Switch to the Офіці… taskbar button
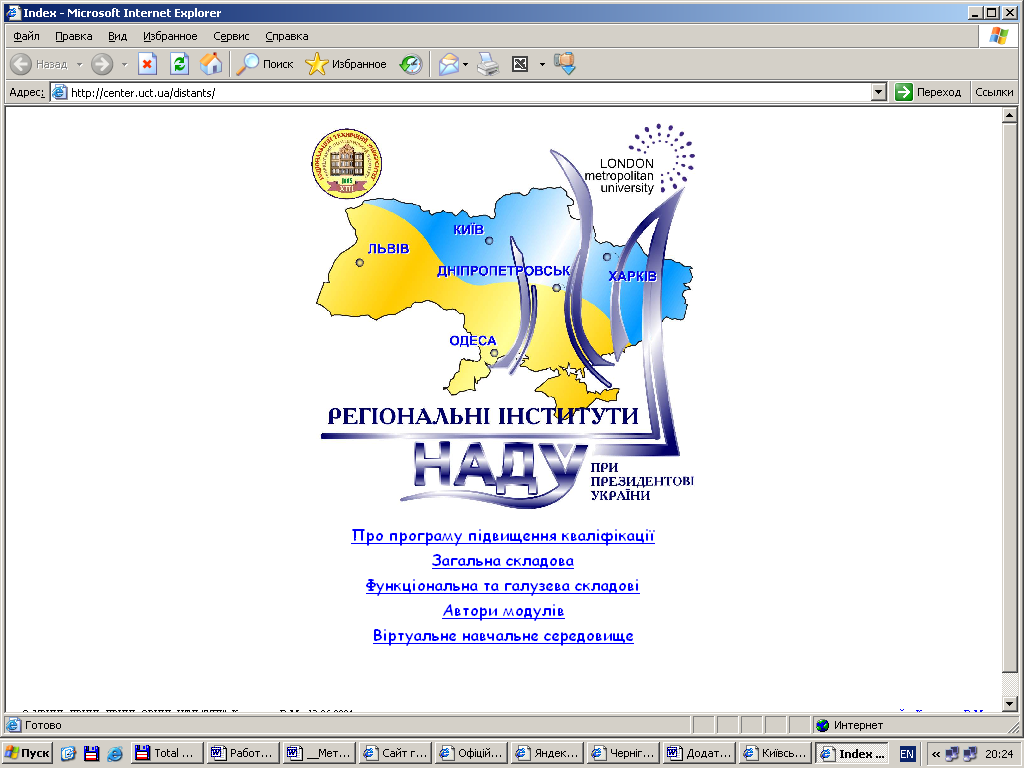The height and width of the screenshot is (768, 1024). (x=472, y=754)
